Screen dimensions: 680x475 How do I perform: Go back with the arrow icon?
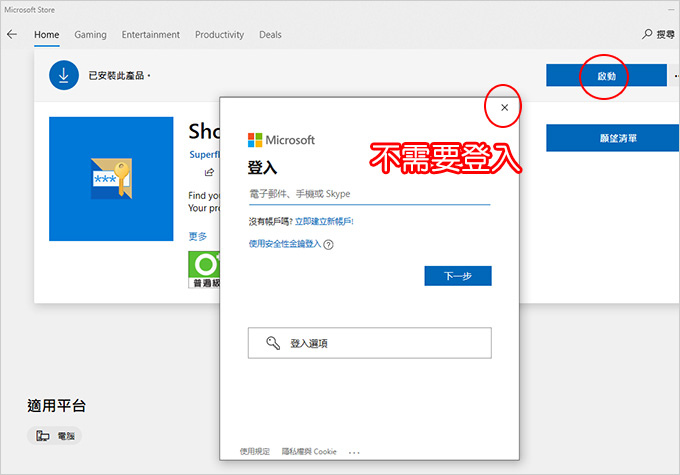pos(12,34)
